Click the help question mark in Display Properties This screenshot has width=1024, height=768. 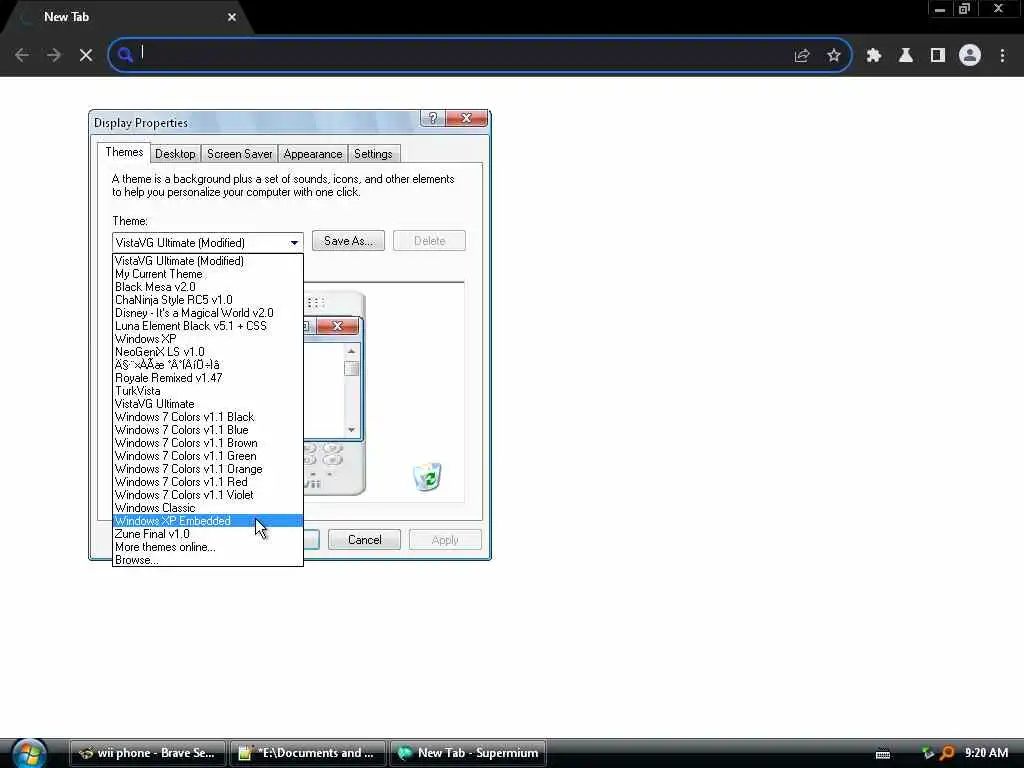(432, 118)
